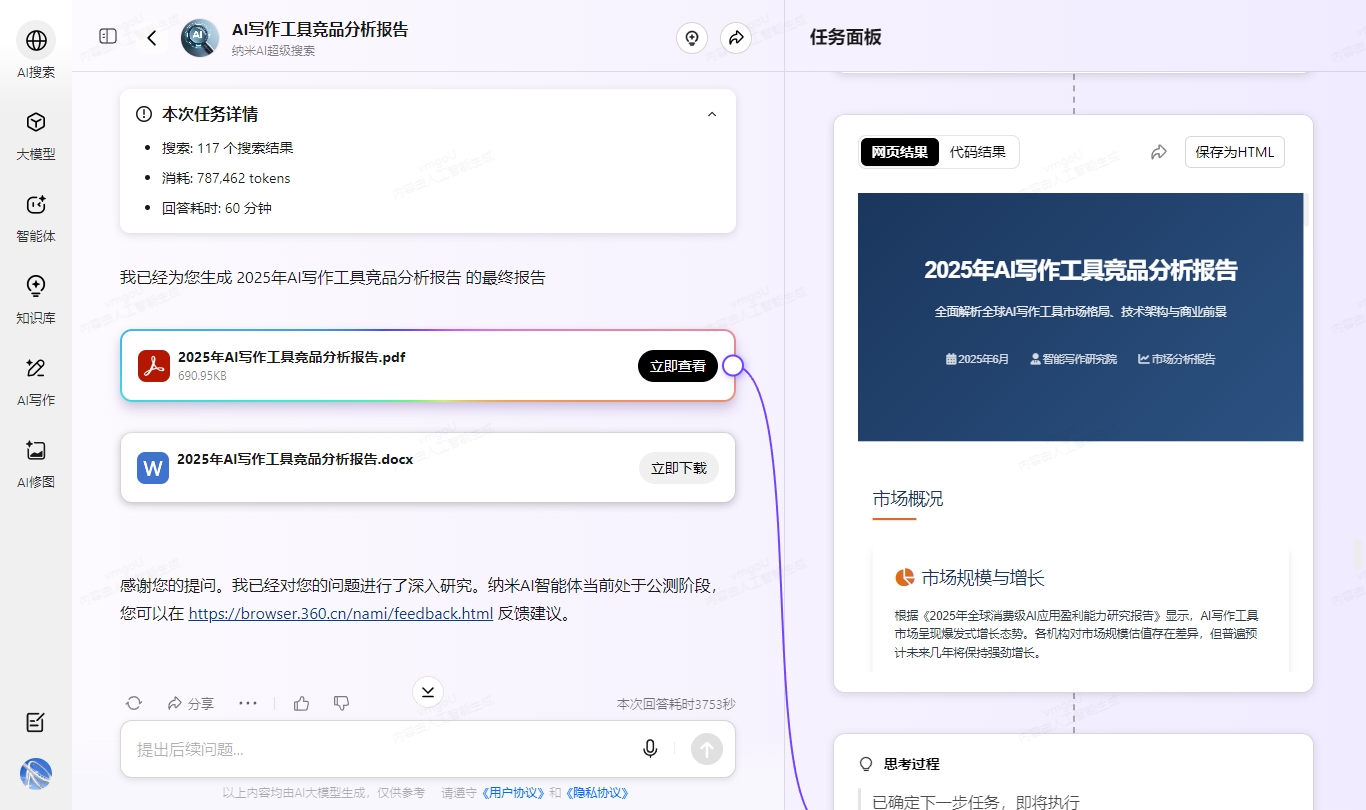Open the 《隐私协议》 link

pyautogui.click(x=597, y=793)
